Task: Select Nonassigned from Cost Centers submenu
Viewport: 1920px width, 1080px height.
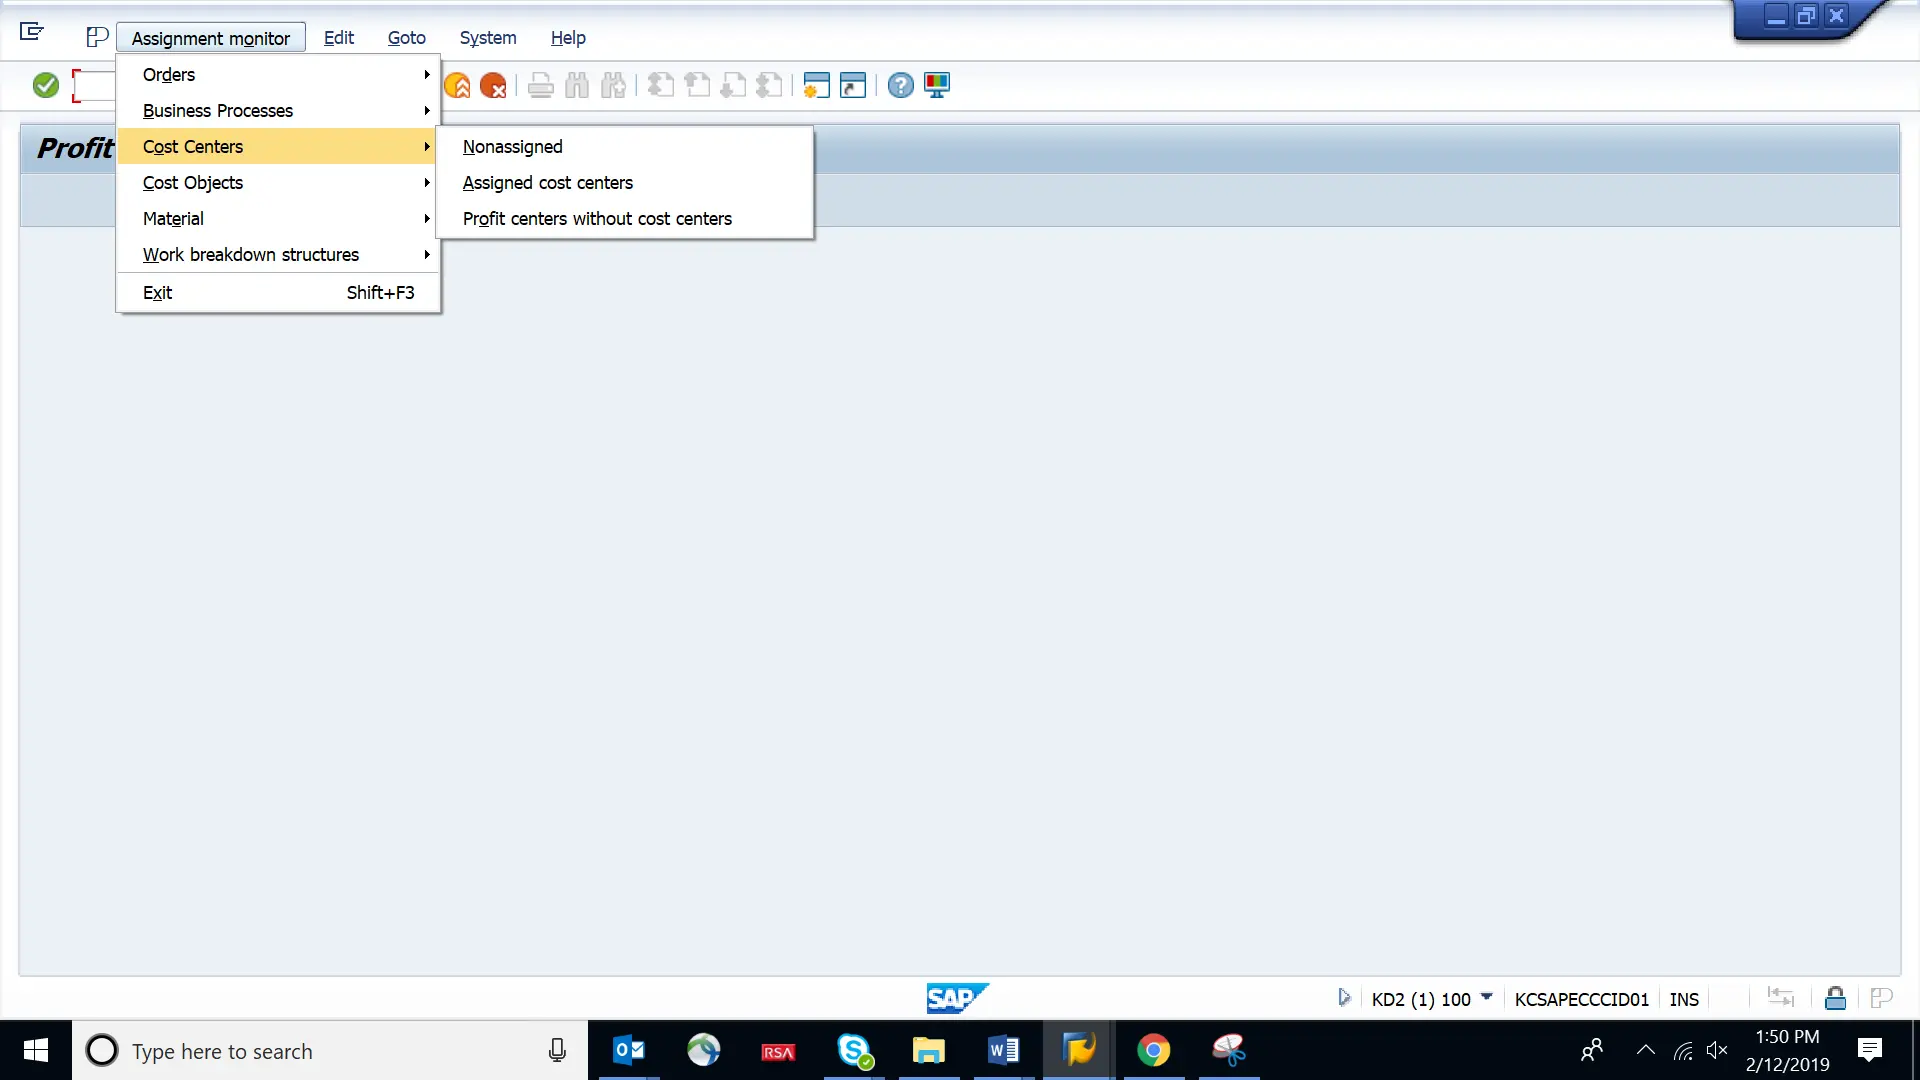Action: click(x=513, y=146)
